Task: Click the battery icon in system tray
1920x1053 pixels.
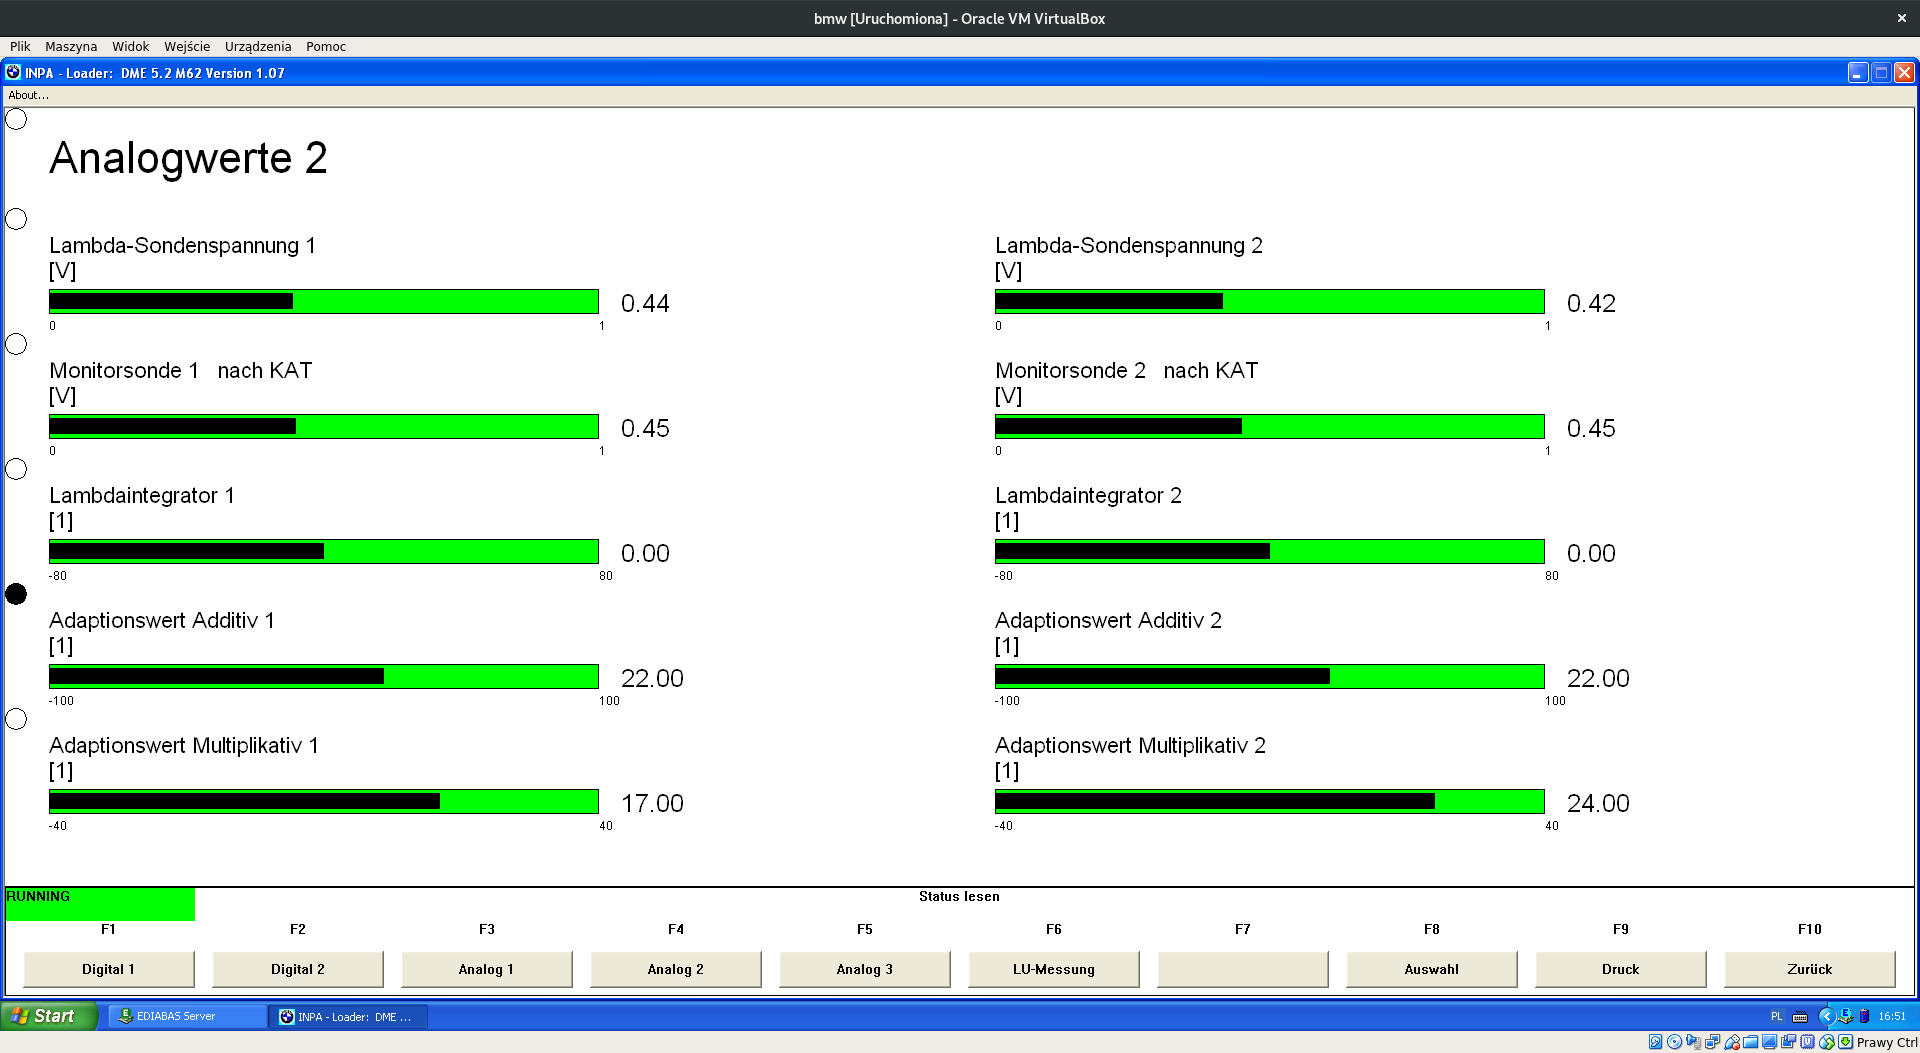Action: pyautogui.click(x=1864, y=1016)
